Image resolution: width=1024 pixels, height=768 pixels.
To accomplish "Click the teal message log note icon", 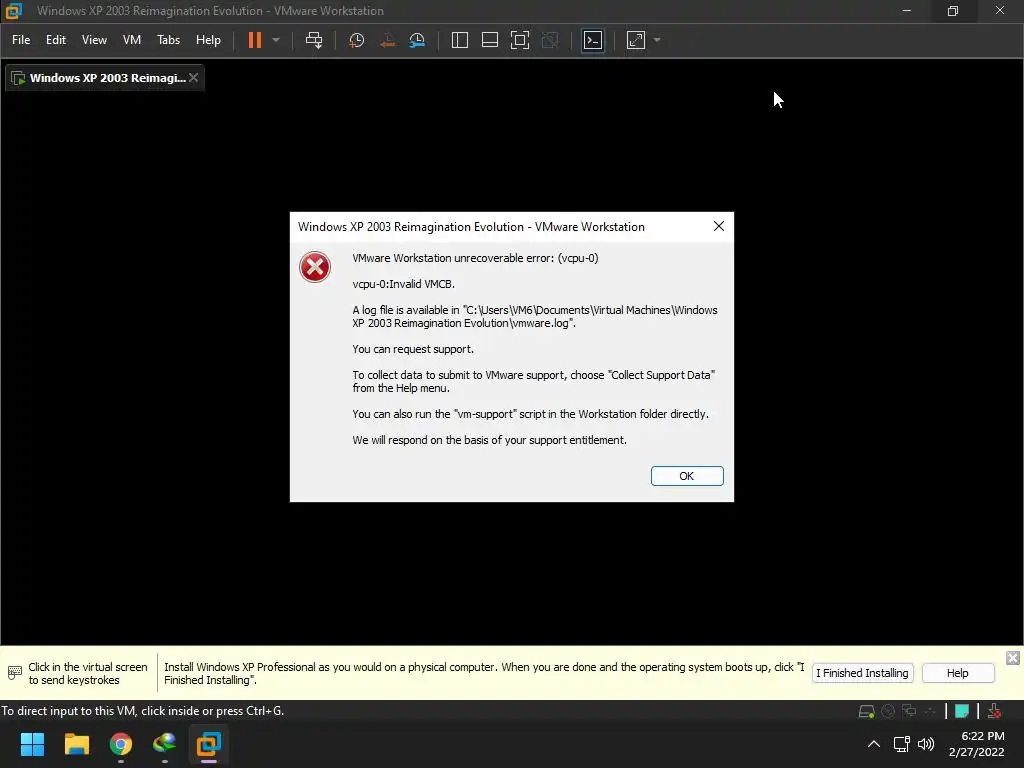I will pyautogui.click(x=962, y=711).
